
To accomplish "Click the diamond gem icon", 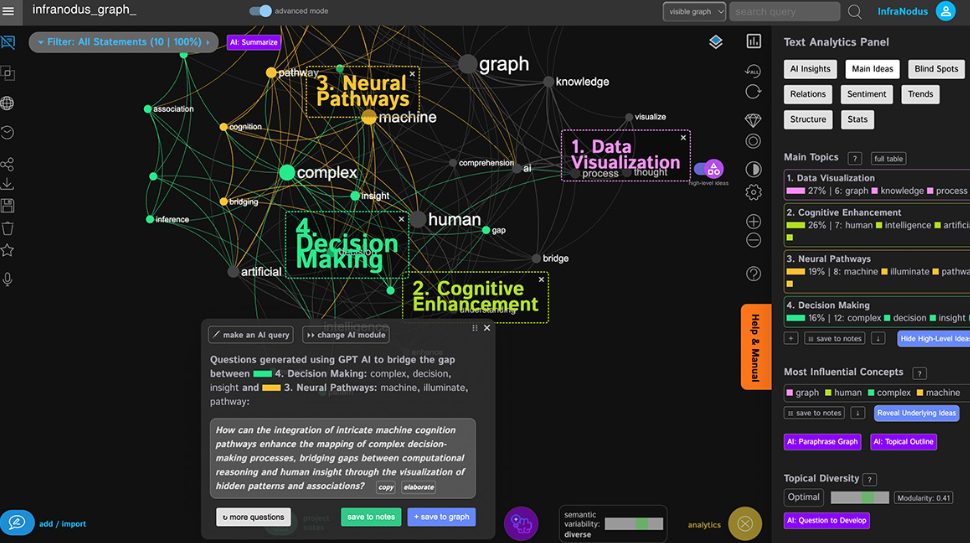I will pos(753,120).
